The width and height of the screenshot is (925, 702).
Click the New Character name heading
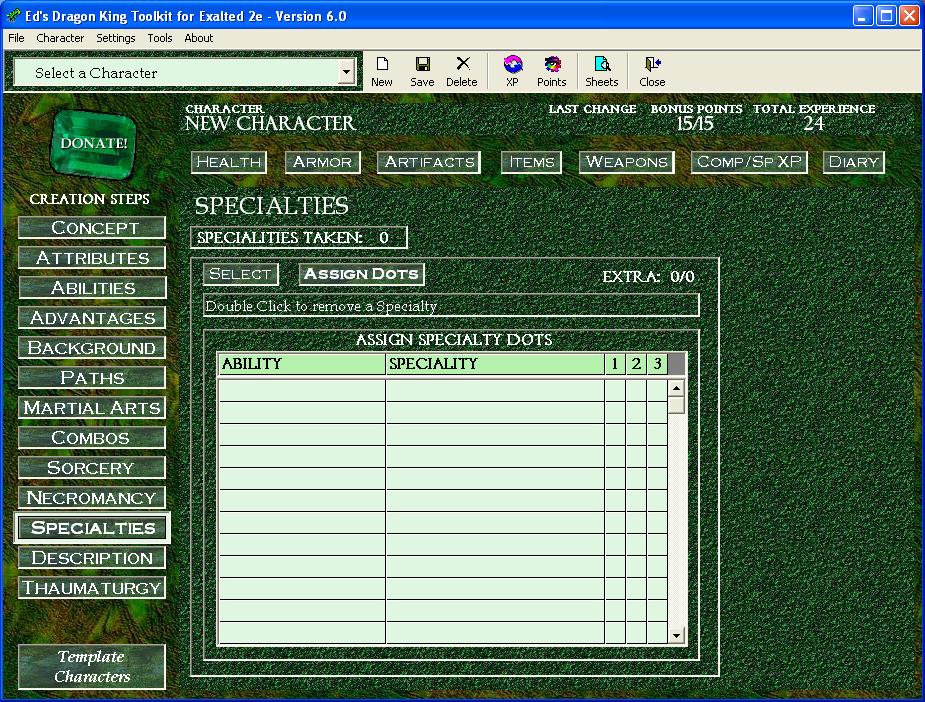click(x=270, y=123)
